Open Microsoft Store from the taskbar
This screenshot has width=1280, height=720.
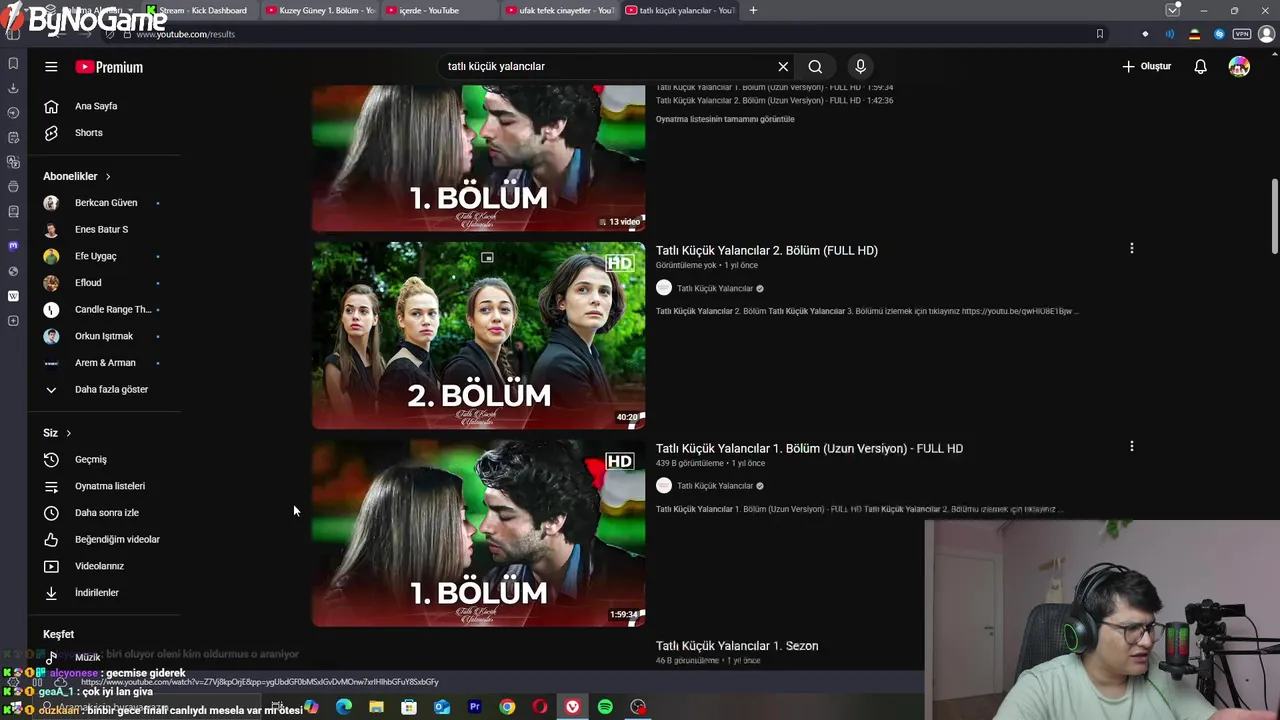tap(409, 707)
